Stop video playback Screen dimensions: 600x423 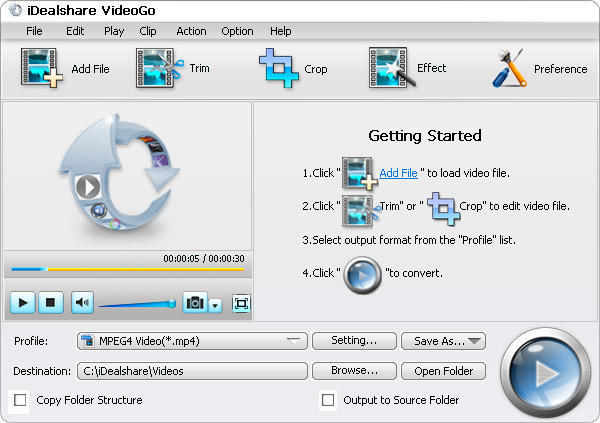point(53,302)
